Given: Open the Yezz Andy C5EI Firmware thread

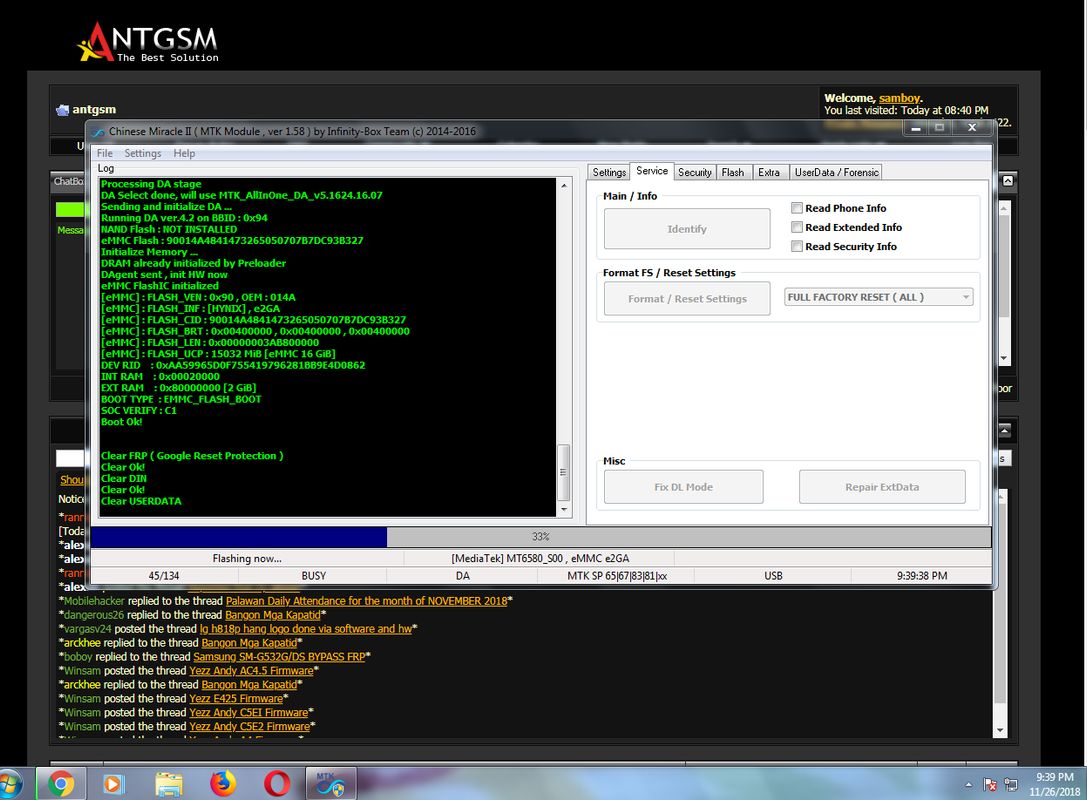Looking at the screenshot, I should pyautogui.click(x=249, y=712).
